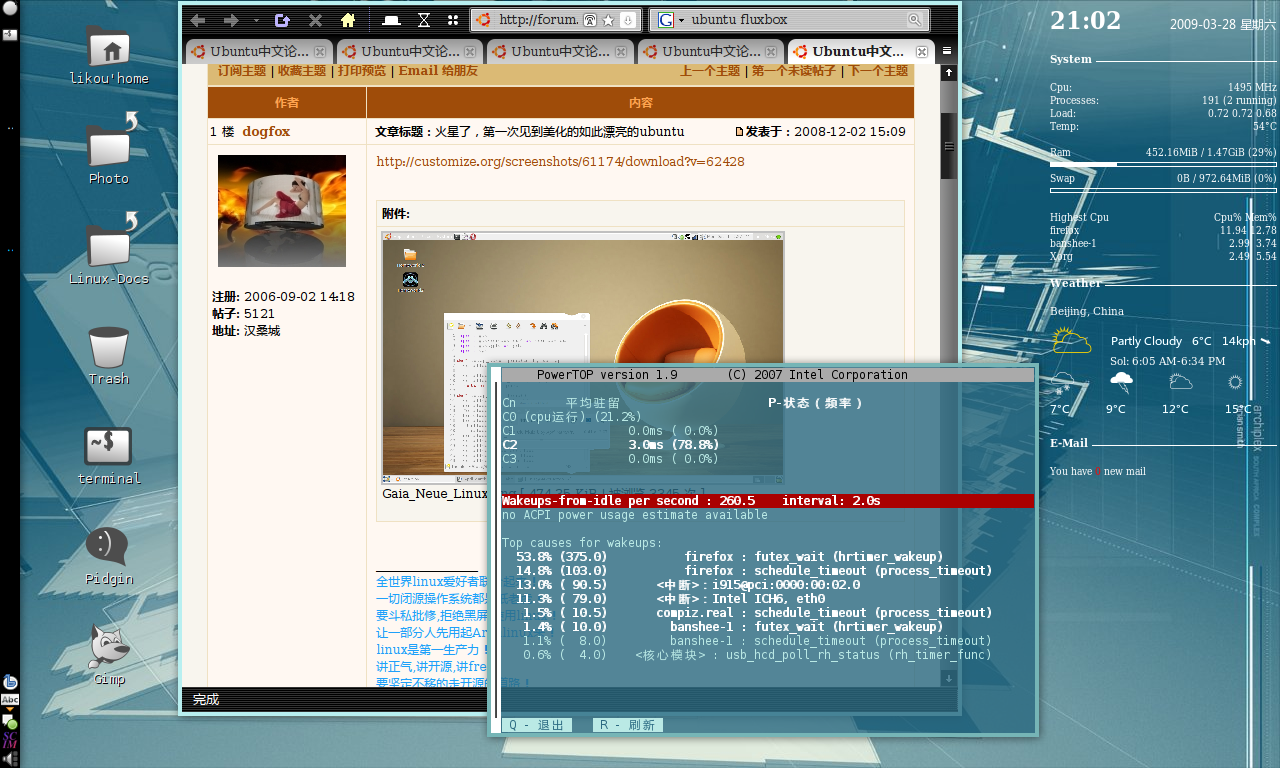
Task: Launch the terminal desktop icon
Action: coord(109,455)
